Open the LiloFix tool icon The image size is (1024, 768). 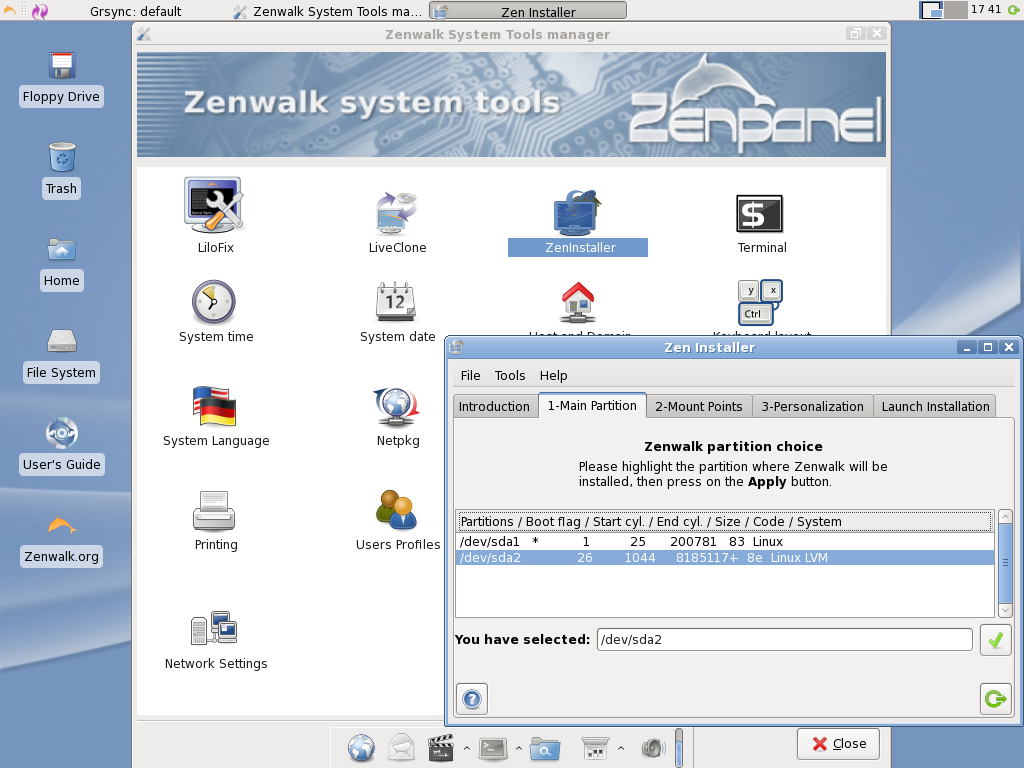[x=215, y=205]
